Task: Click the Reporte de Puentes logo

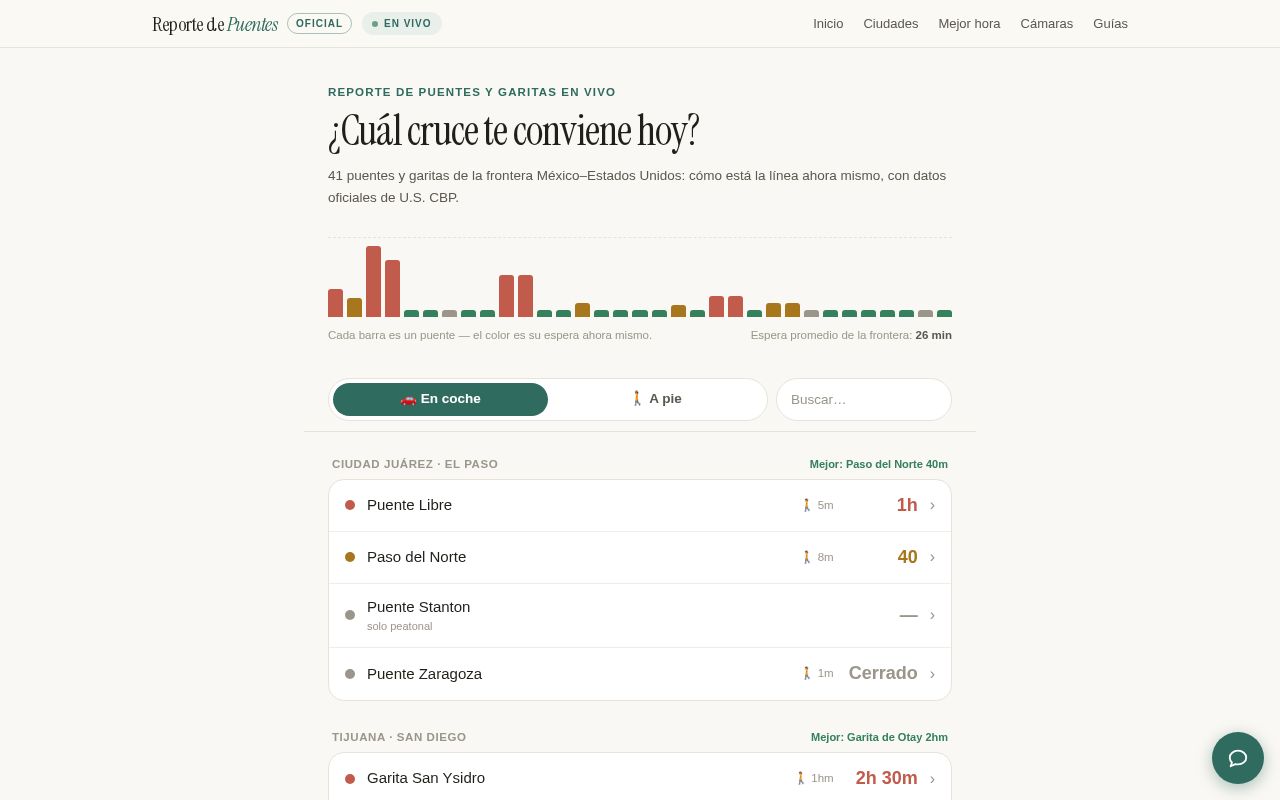Action: (x=215, y=24)
